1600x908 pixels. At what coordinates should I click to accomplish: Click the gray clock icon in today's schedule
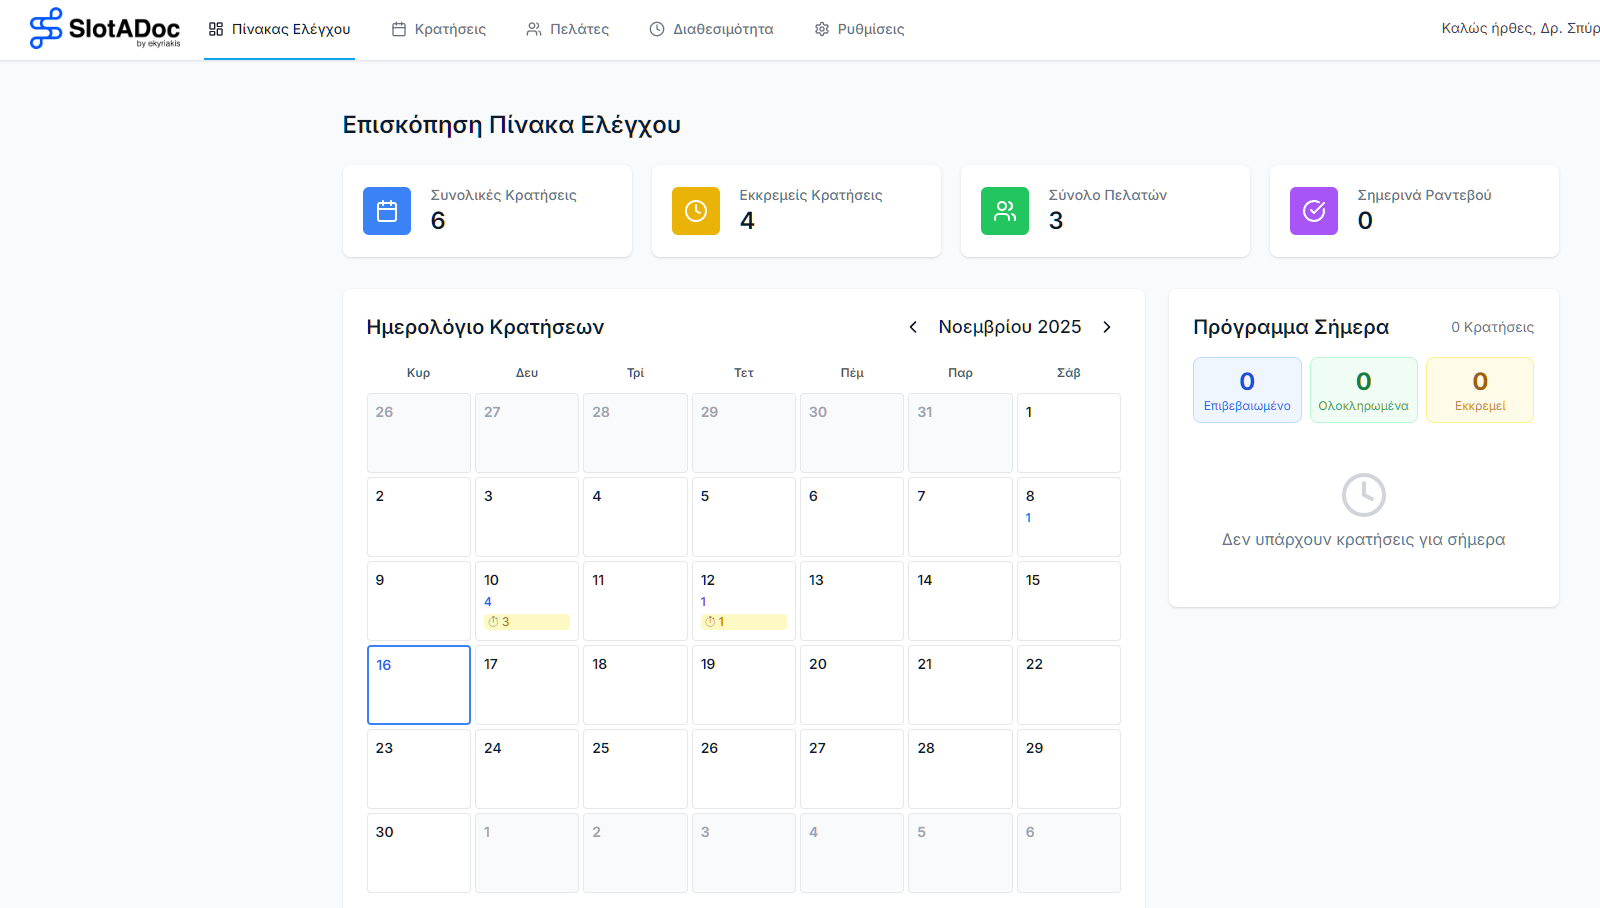coord(1363,495)
